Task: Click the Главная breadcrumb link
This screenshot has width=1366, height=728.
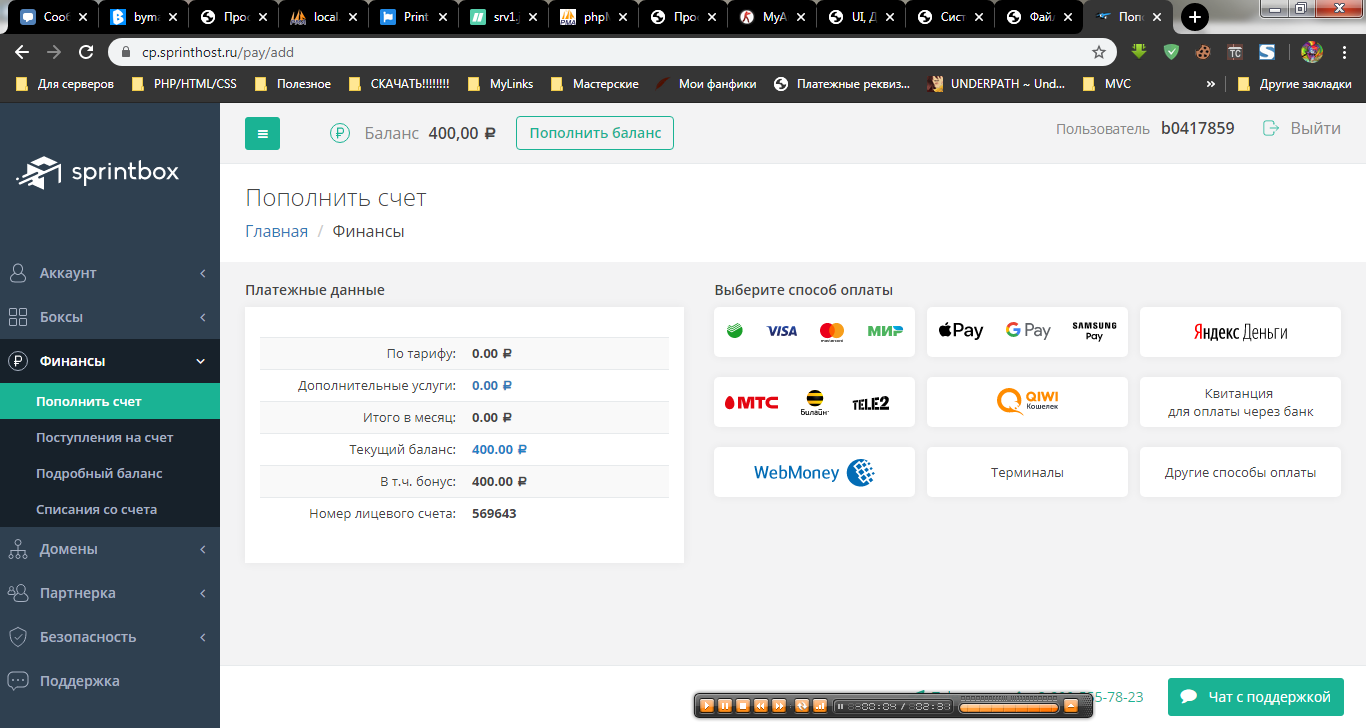Action: (x=277, y=231)
